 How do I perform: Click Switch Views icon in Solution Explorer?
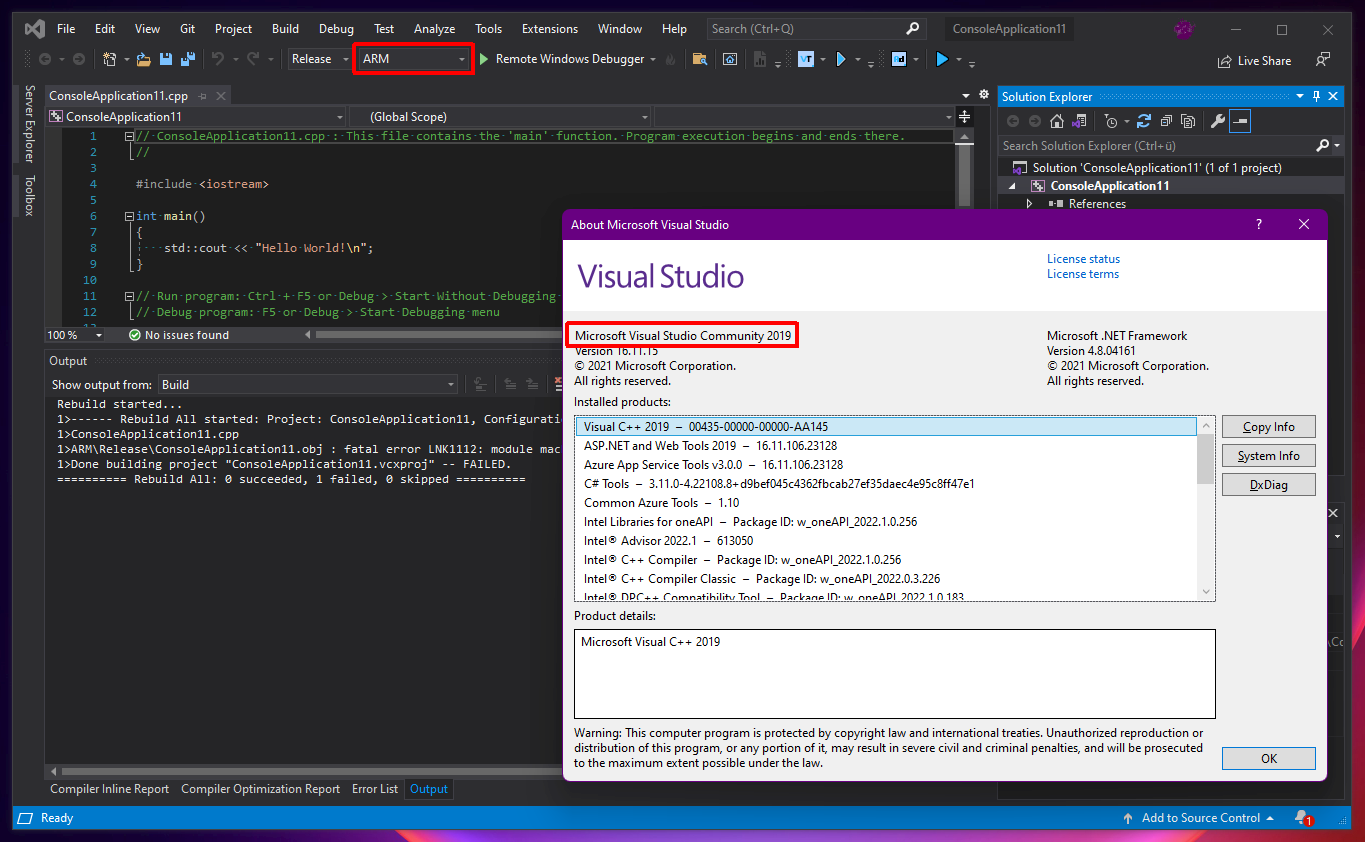(1079, 121)
